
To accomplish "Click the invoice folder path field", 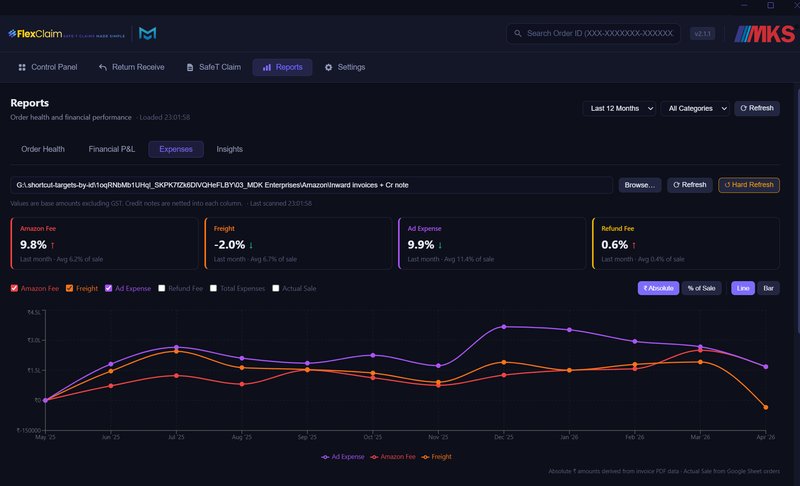I will (311, 185).
